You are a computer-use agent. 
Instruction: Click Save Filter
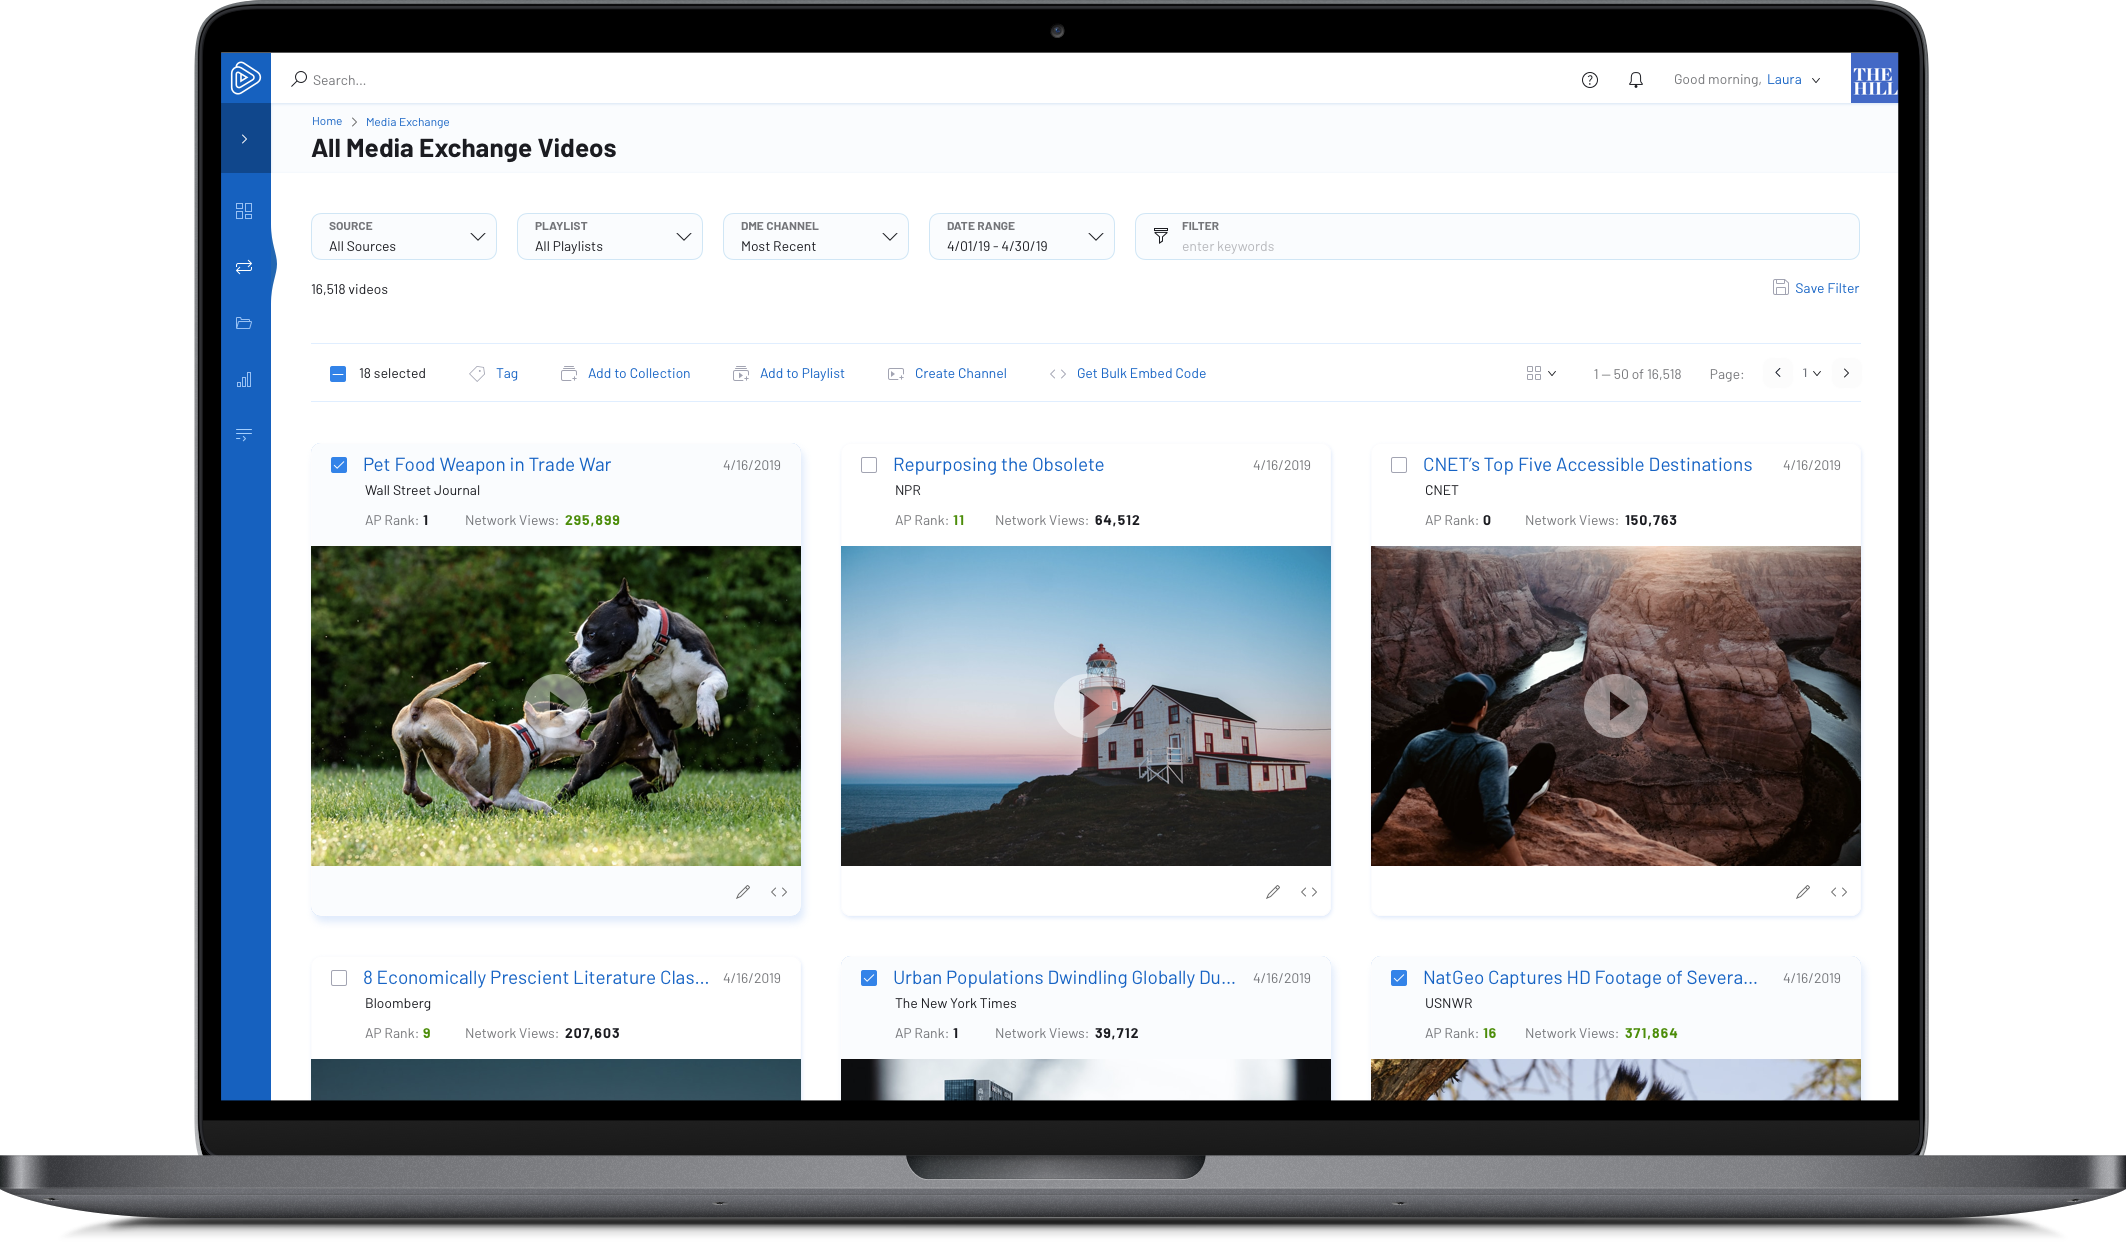1816,288
